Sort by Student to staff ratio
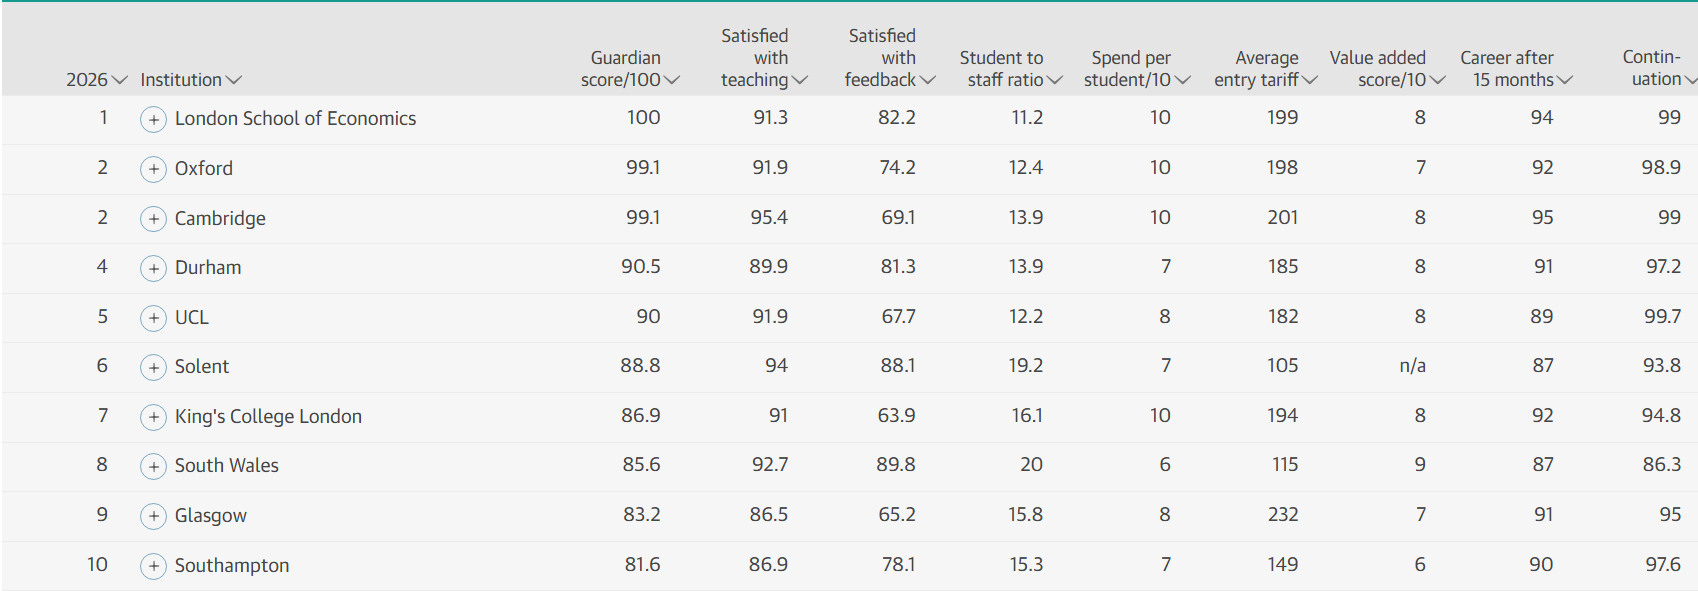Image resolution: width=1698 pixels, height=591 pixels. coord(1011,69)
